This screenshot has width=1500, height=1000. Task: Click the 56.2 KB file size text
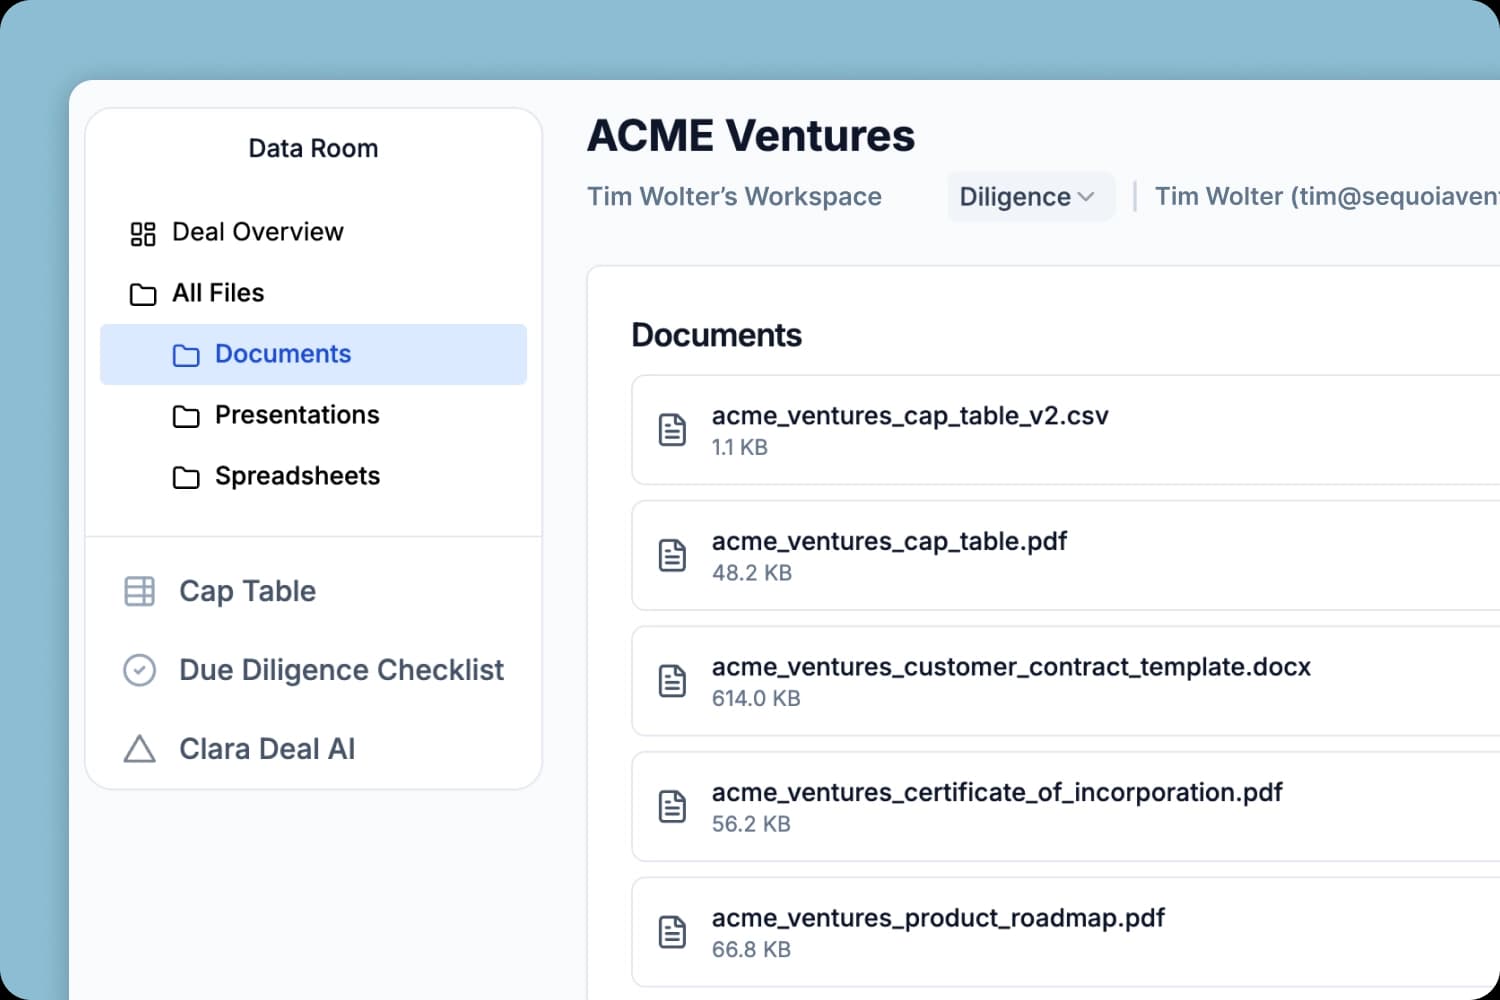click(751, 824)
